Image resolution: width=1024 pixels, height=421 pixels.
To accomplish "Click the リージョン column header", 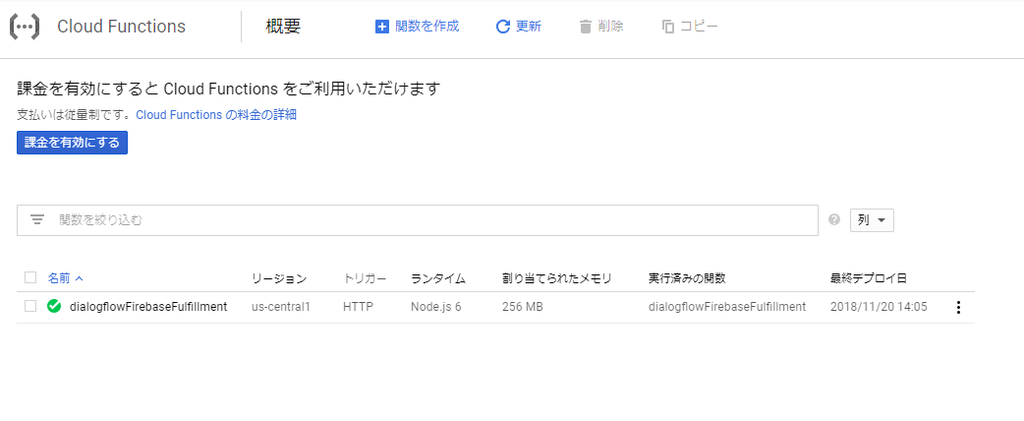I will [279, 279].
